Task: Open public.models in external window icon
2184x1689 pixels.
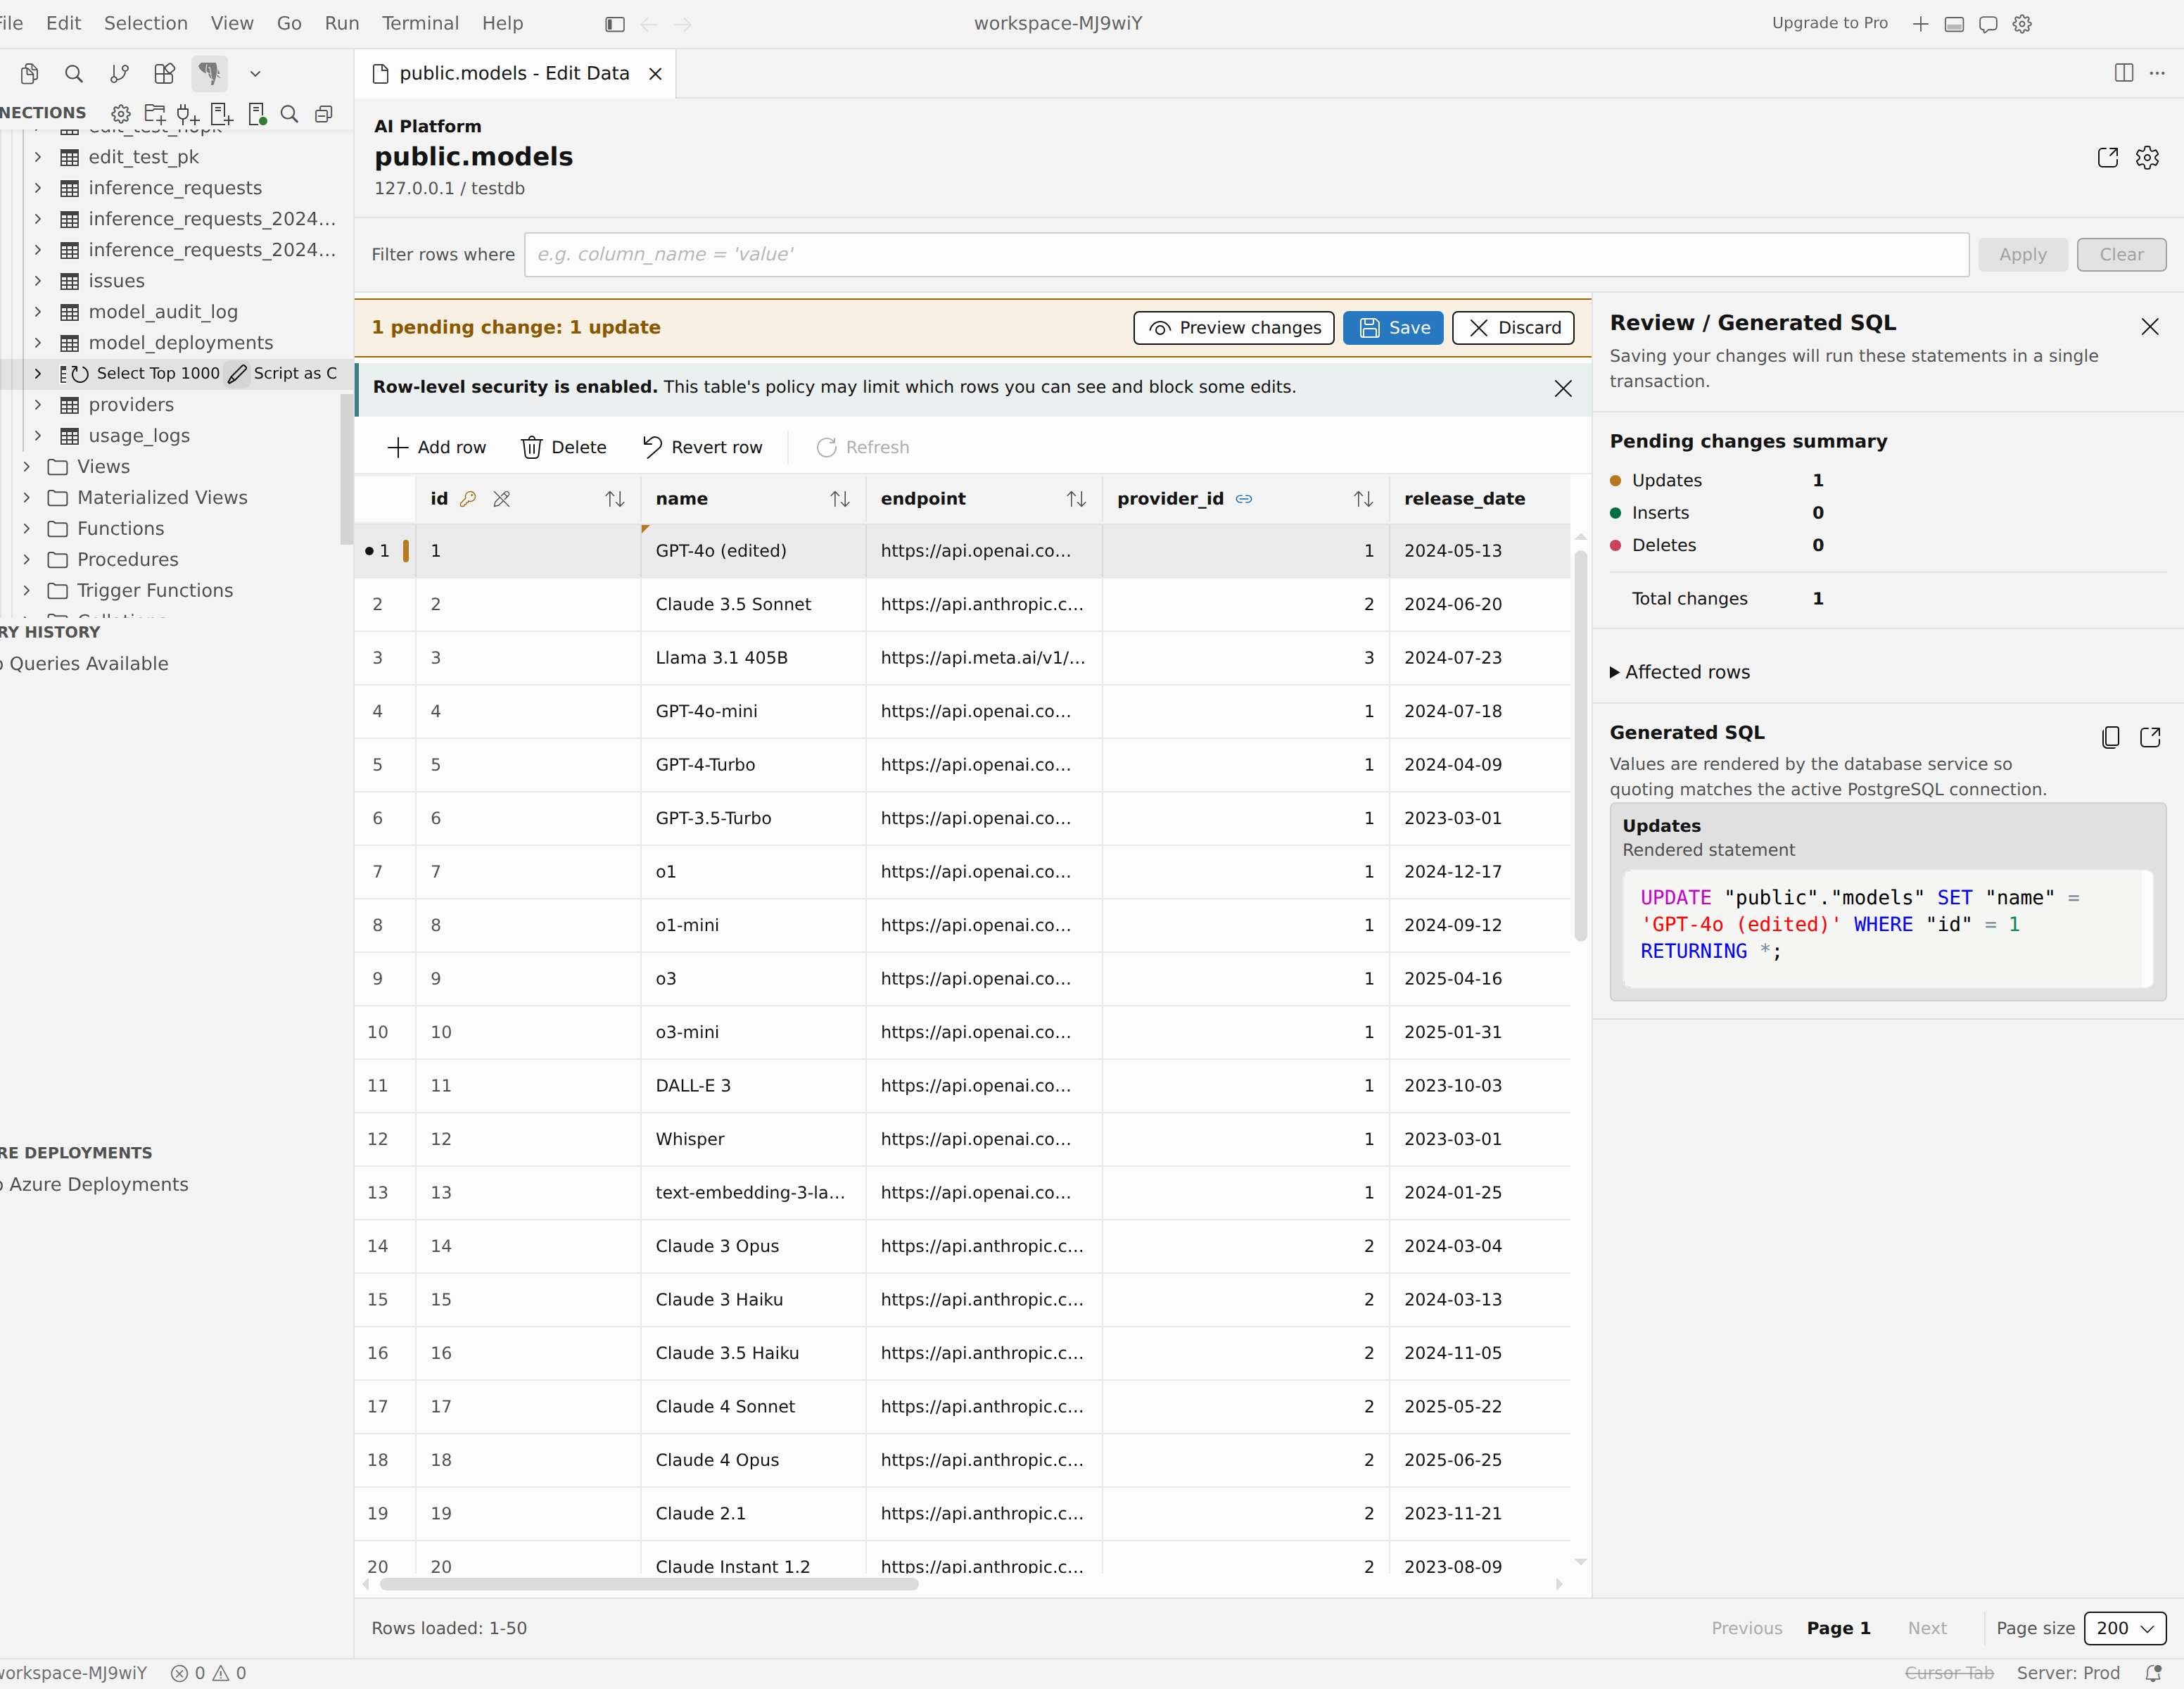Action: 2108,158
